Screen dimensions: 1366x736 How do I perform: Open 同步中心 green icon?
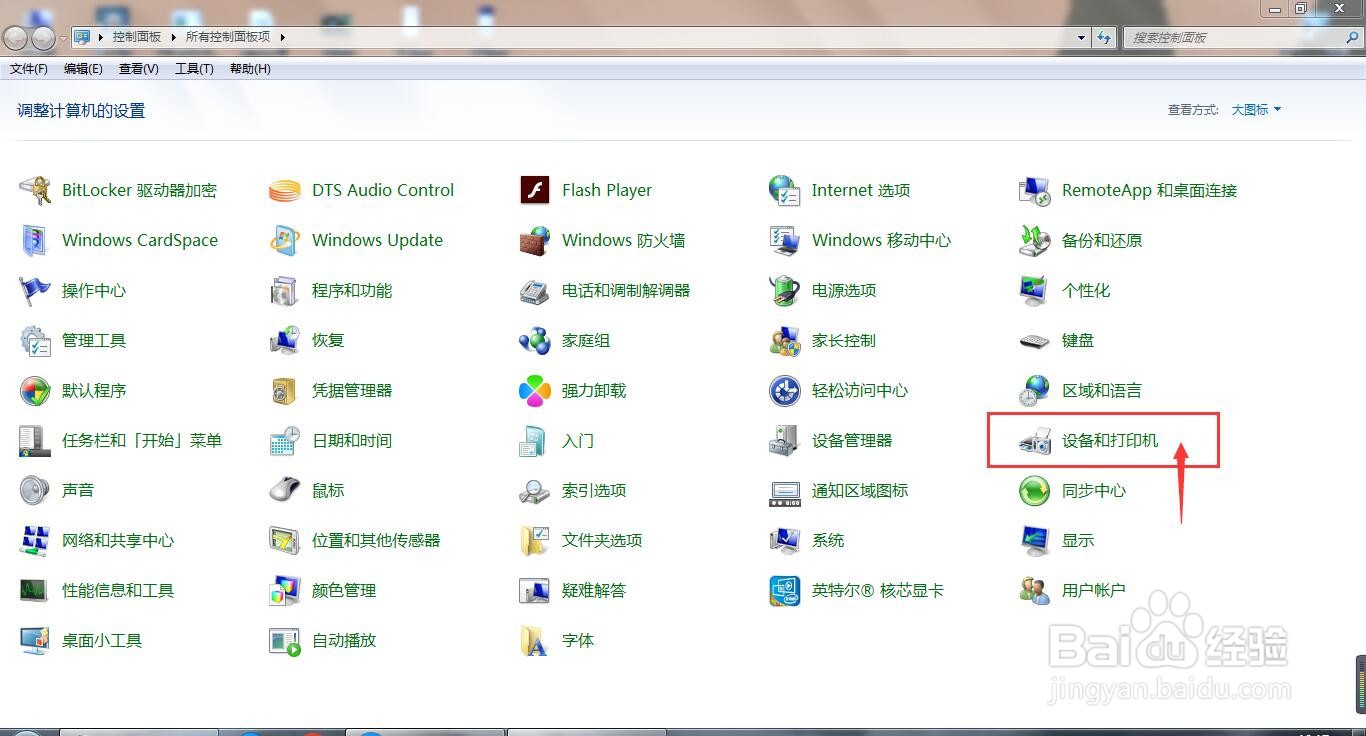1035,490
